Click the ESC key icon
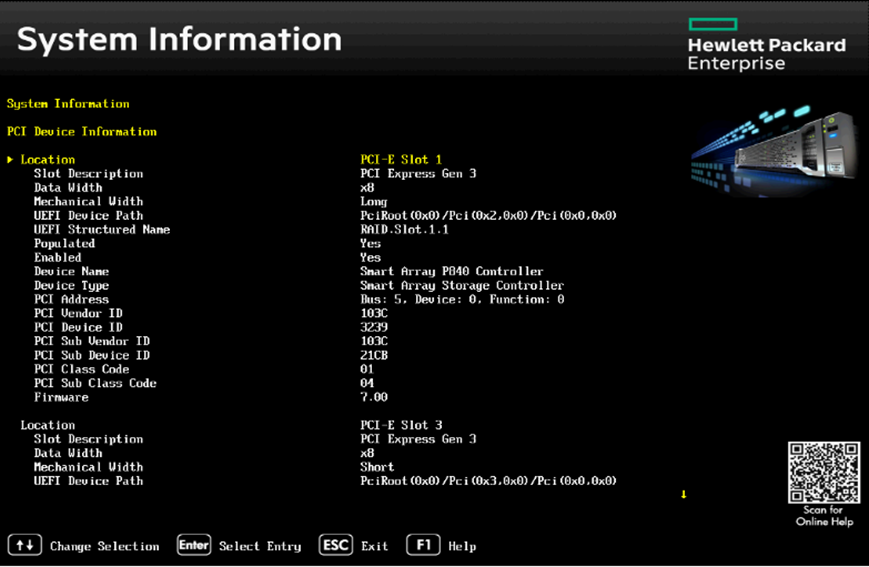 (336, 545)
